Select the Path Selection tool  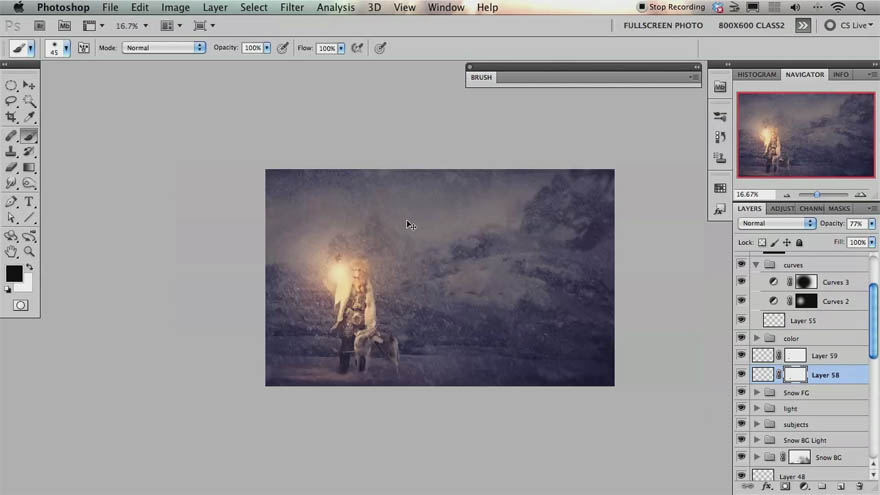[11, 218]
